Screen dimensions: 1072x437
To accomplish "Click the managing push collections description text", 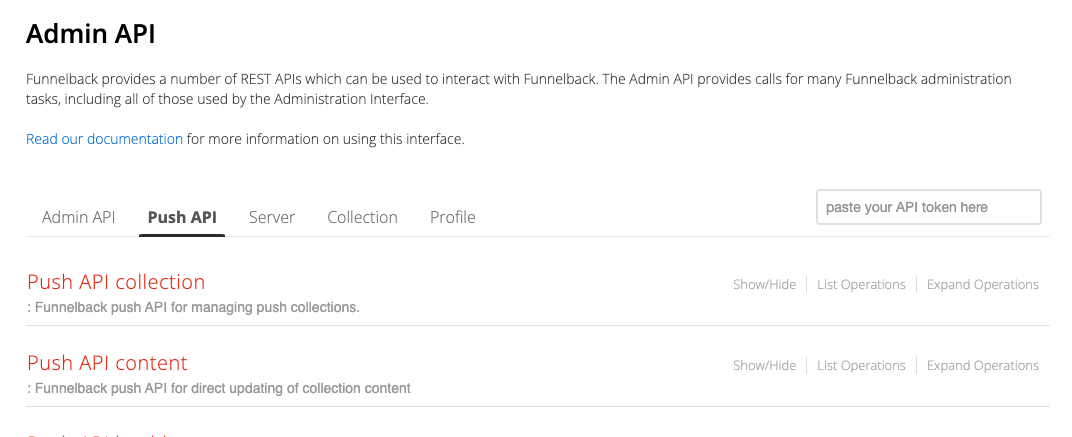I will coord(193,307).
